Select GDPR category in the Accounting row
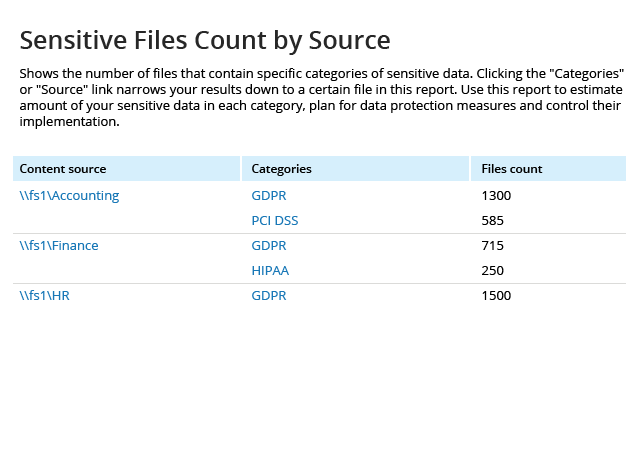Viewport: 640px width, 450px height. (269, 196)
